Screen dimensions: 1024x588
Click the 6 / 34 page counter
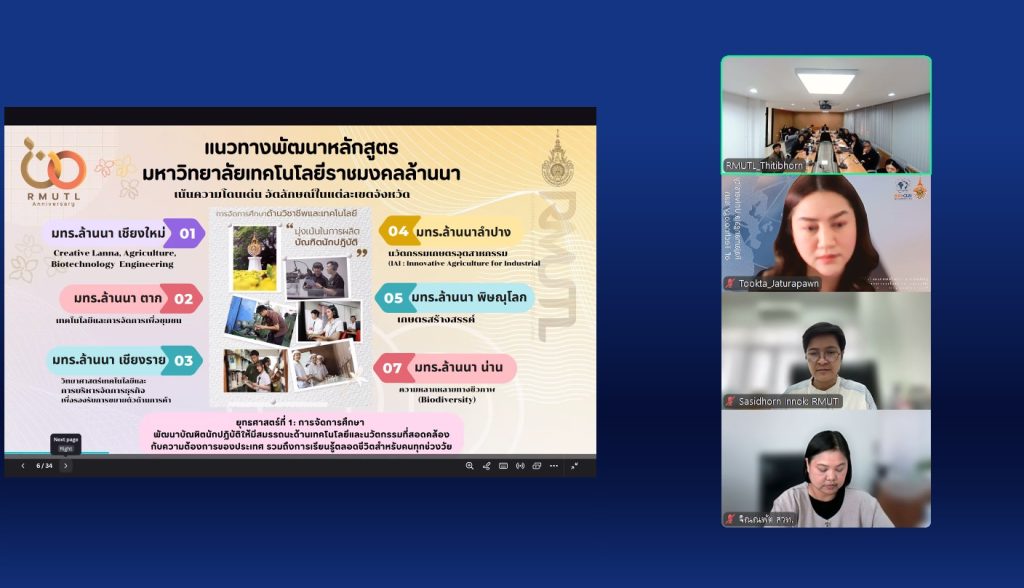pos(44,466)
